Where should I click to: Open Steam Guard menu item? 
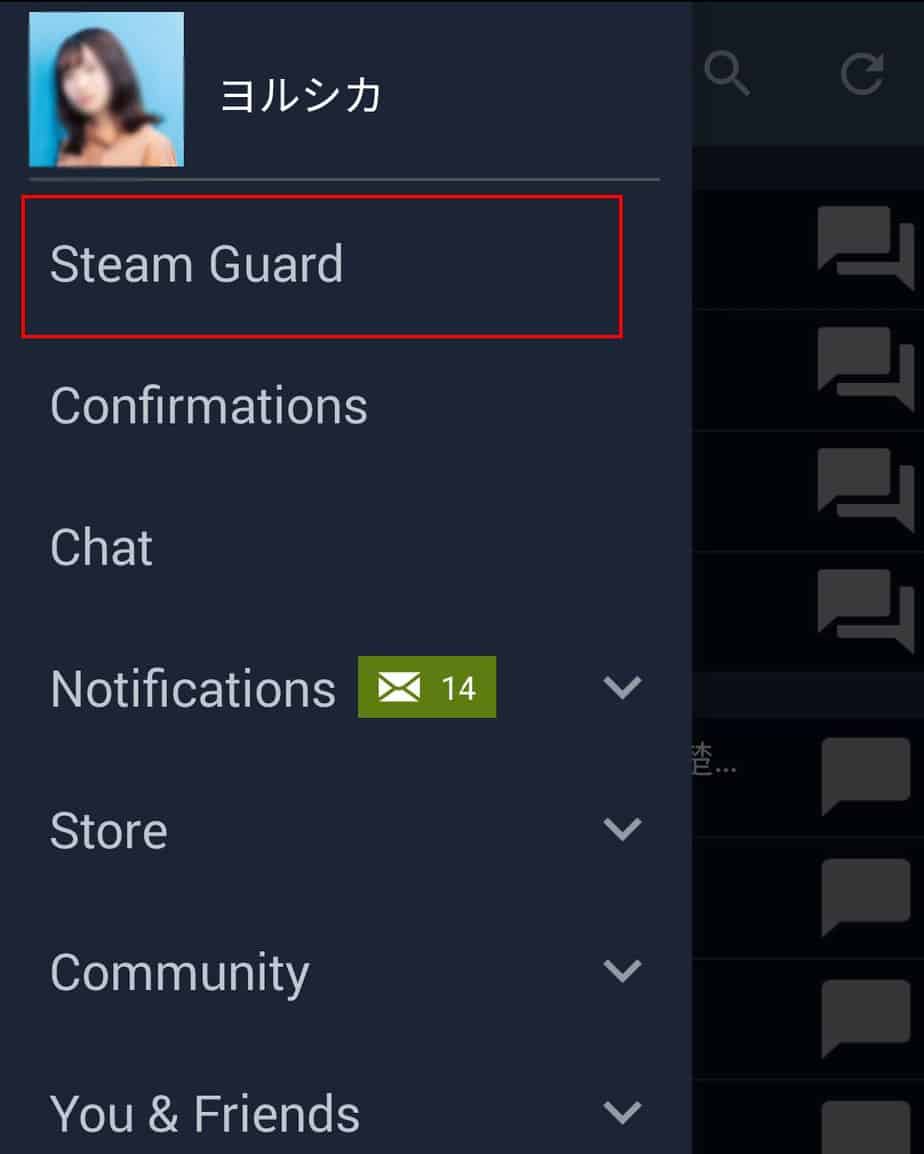pyautogui.click(x=322, y=266)
